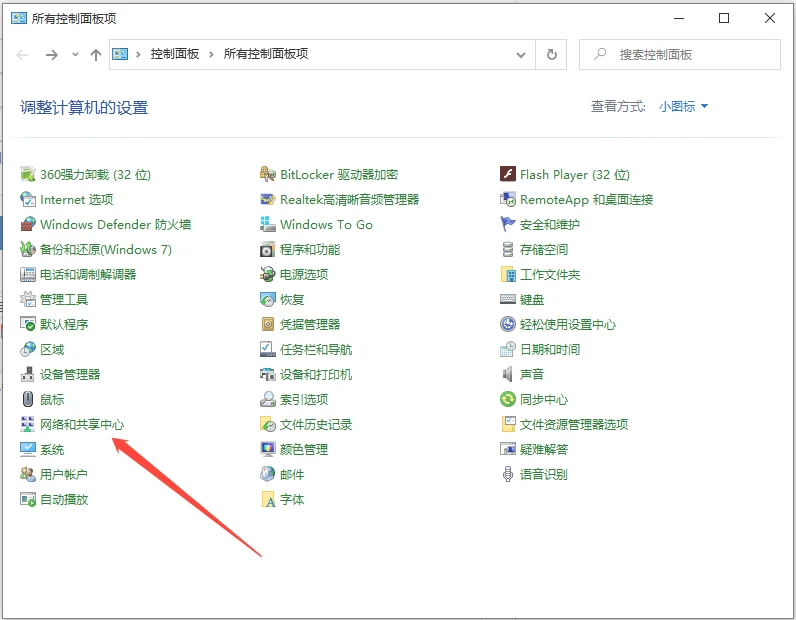The width and height of the screenshot is (796, 620).
Task: Open the recent locations dropdown arrow
Action: pos(75,54)
